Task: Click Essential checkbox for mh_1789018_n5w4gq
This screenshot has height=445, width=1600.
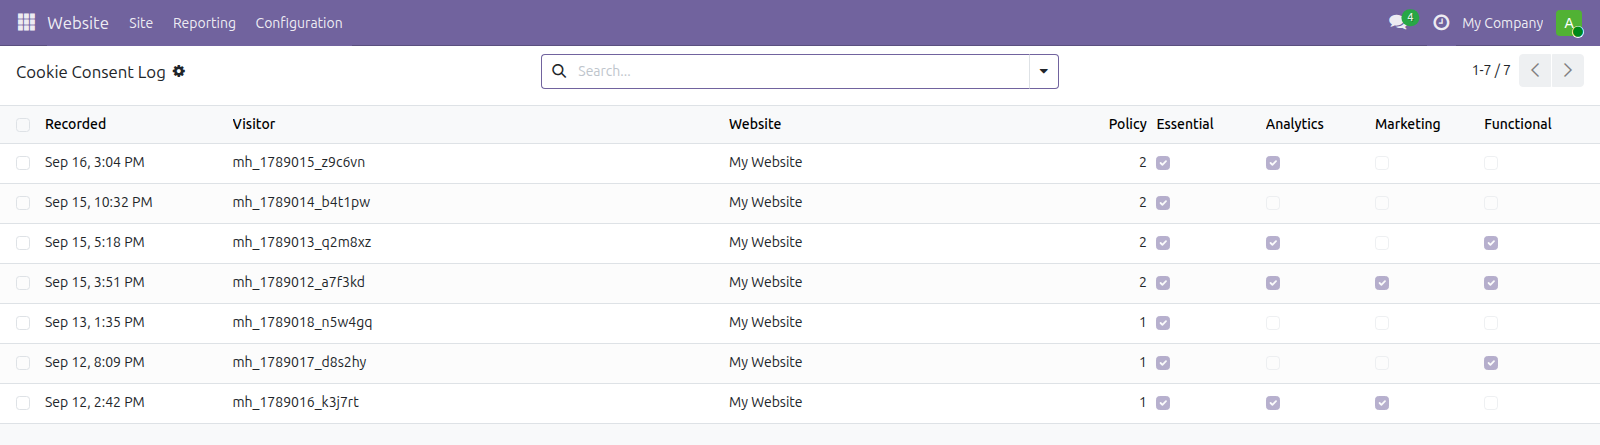Action: click(x=1163, y=323)
